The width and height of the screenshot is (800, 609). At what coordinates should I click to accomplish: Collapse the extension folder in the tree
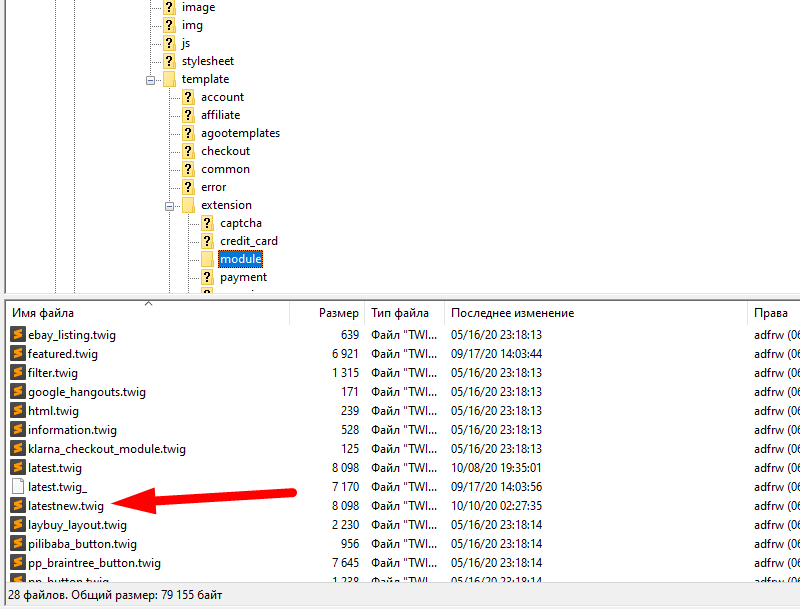[170, 206]
